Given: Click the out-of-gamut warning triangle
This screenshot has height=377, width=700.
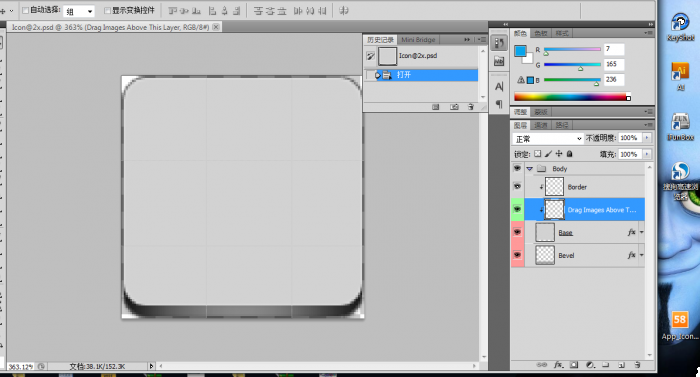Looking at the screenshot, I should click(x=521, y=80).
